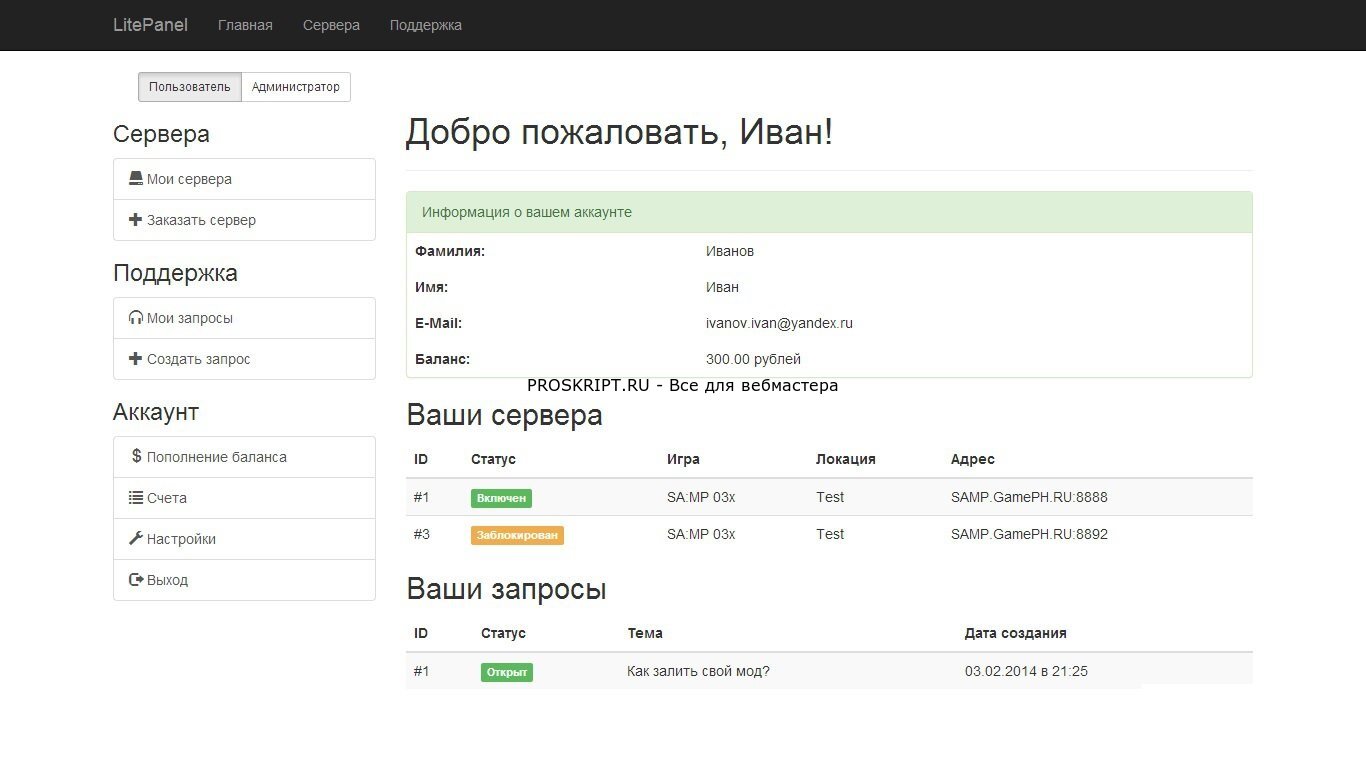
Task: Open Мои запросы sidebar item
Action: click(x=244, y=318)
